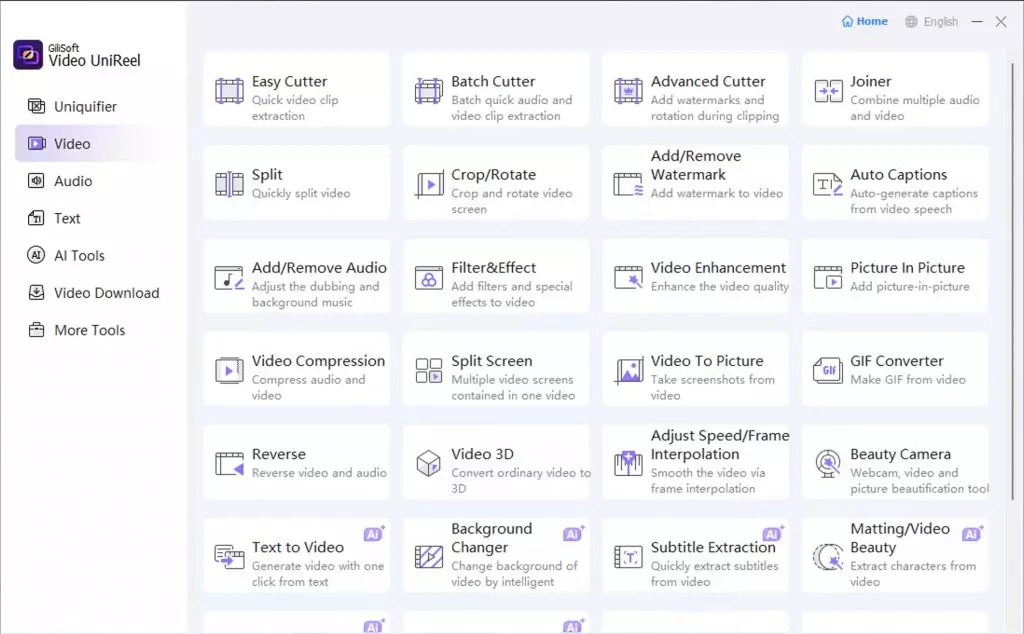The image size is (1024, 634).
Task: Click the Home link
Action: tap(863, 20)
